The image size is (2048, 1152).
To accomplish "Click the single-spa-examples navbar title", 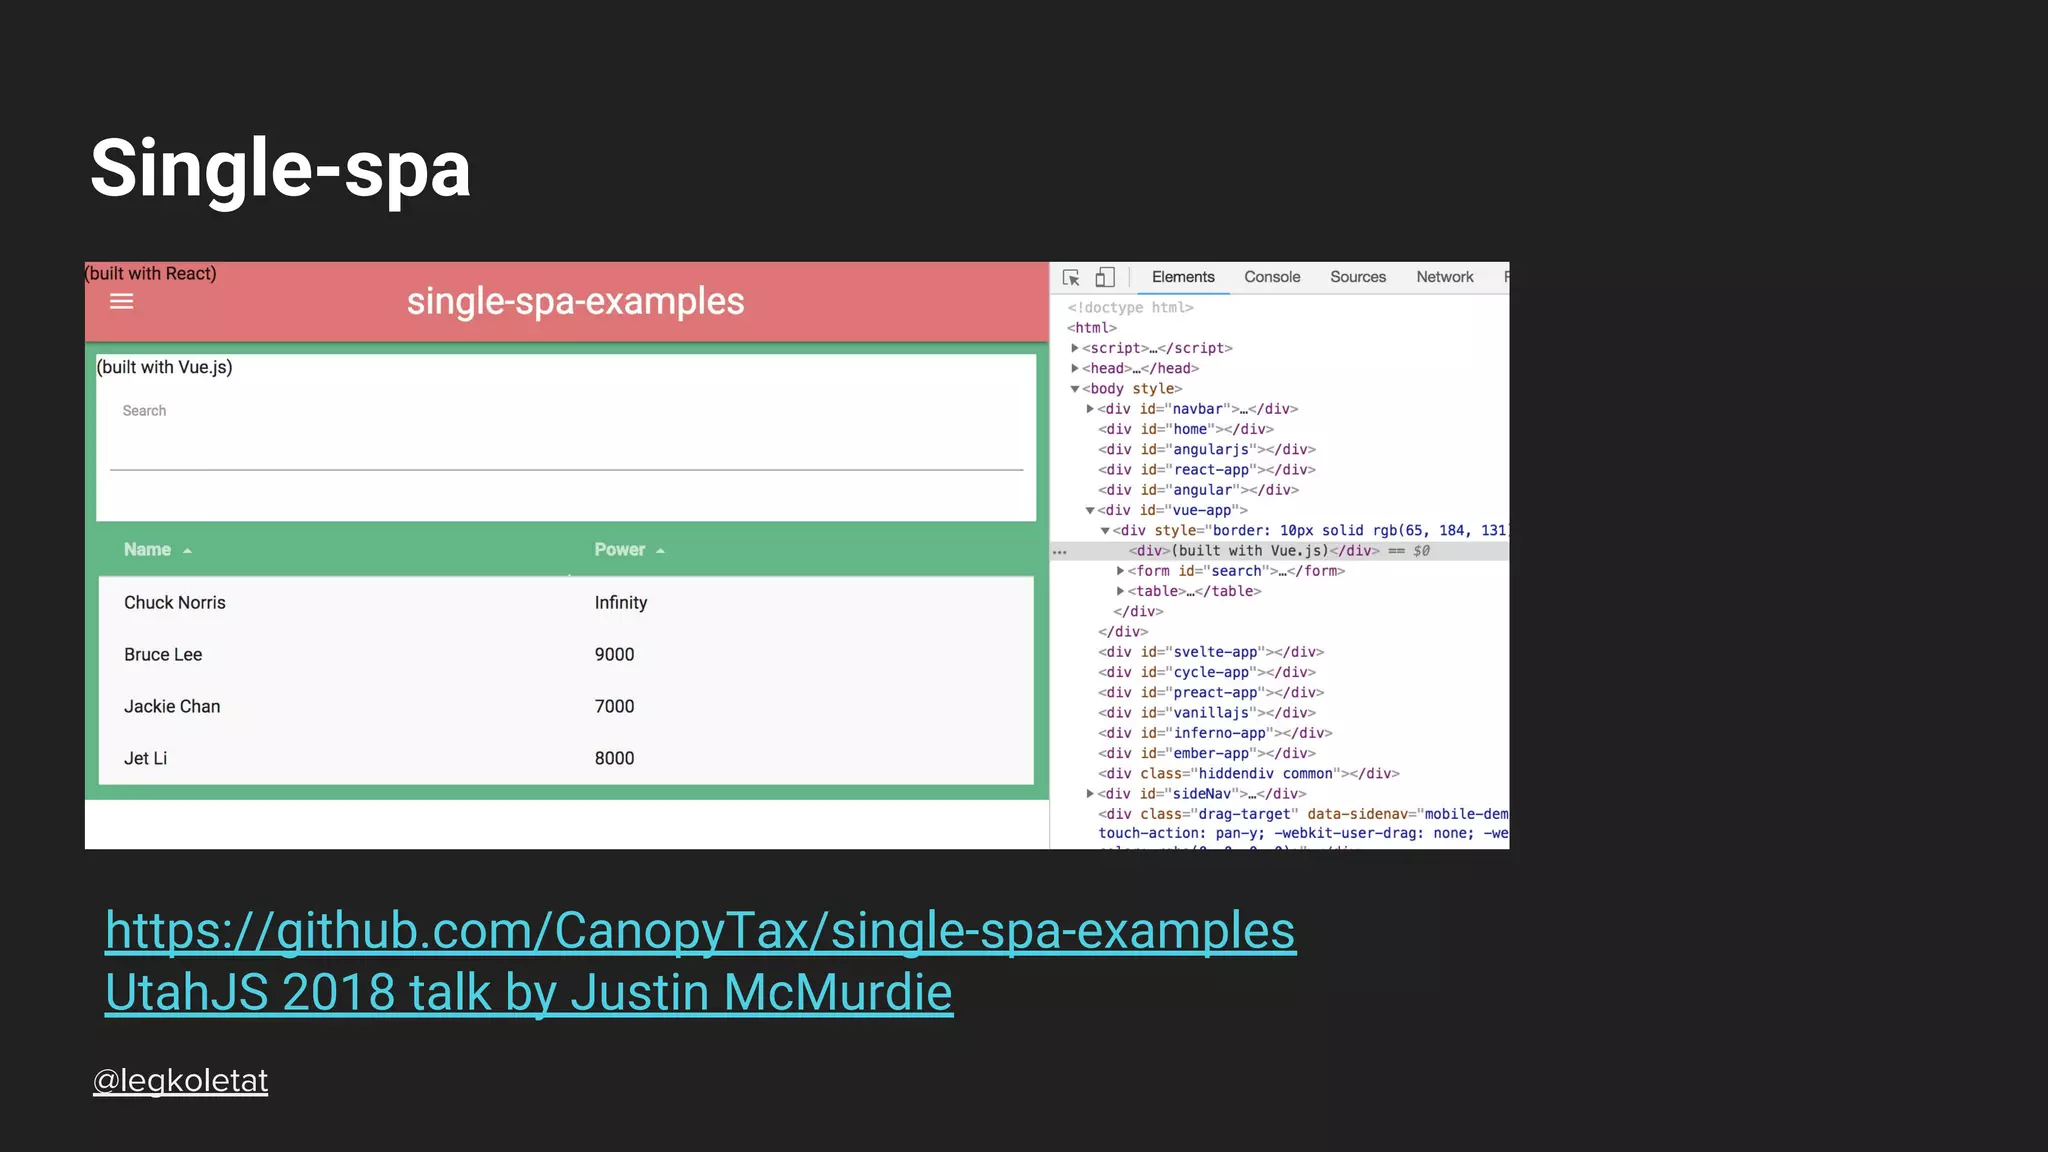I will (575, 301).
